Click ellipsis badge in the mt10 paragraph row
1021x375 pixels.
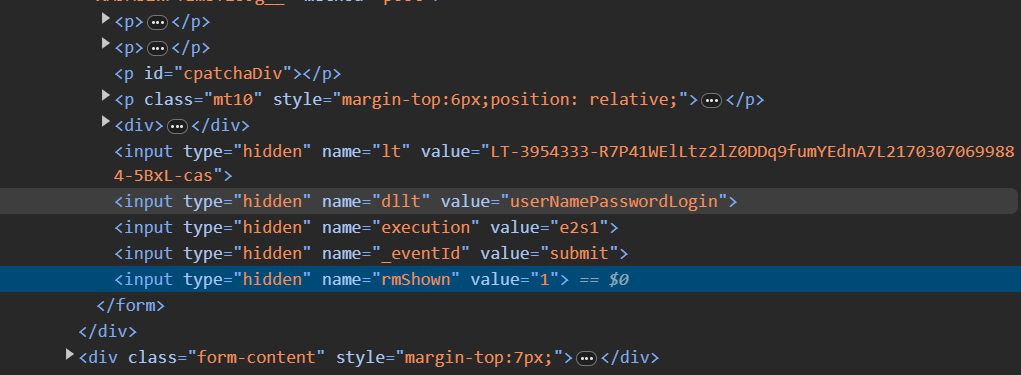712,100
